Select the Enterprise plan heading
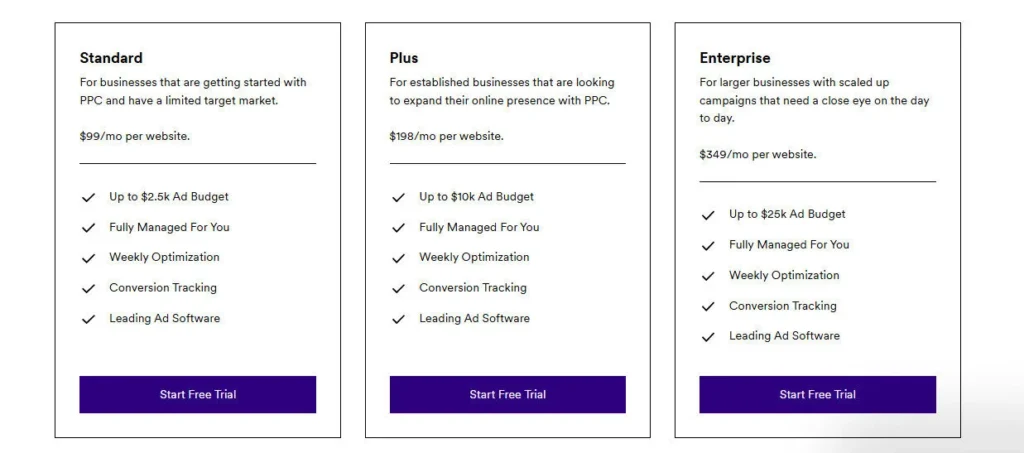Screen dimensions: 1024x453 coord(735,58)
